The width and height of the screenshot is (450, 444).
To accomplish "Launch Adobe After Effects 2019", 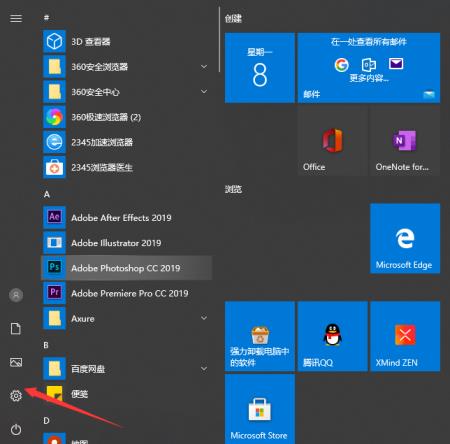I will tap(126, 217).
